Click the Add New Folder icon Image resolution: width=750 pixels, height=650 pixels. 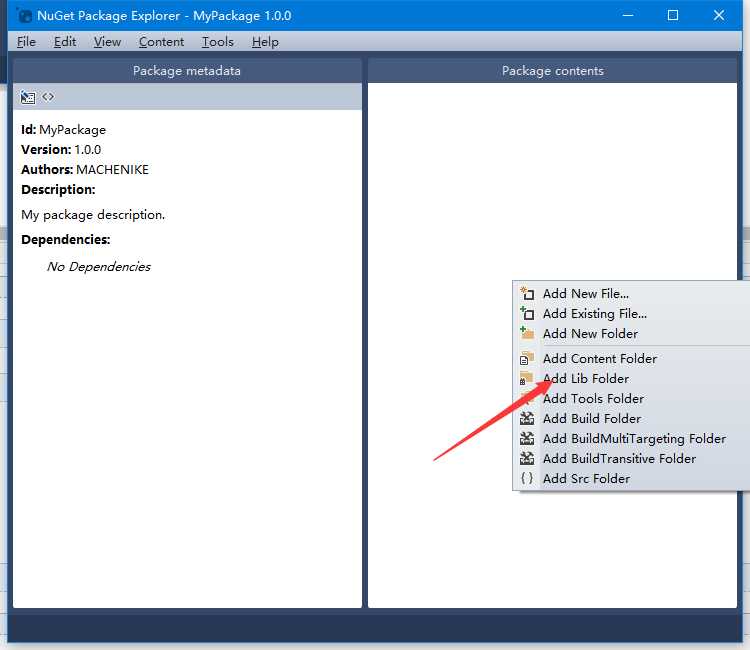[x=527, y=333]
